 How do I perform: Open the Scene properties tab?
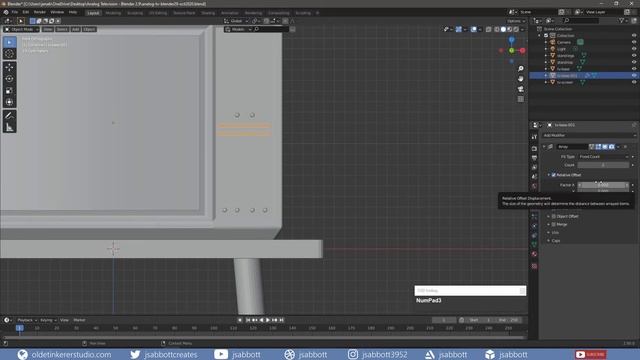pyautogui.click(x=534, y=176)
